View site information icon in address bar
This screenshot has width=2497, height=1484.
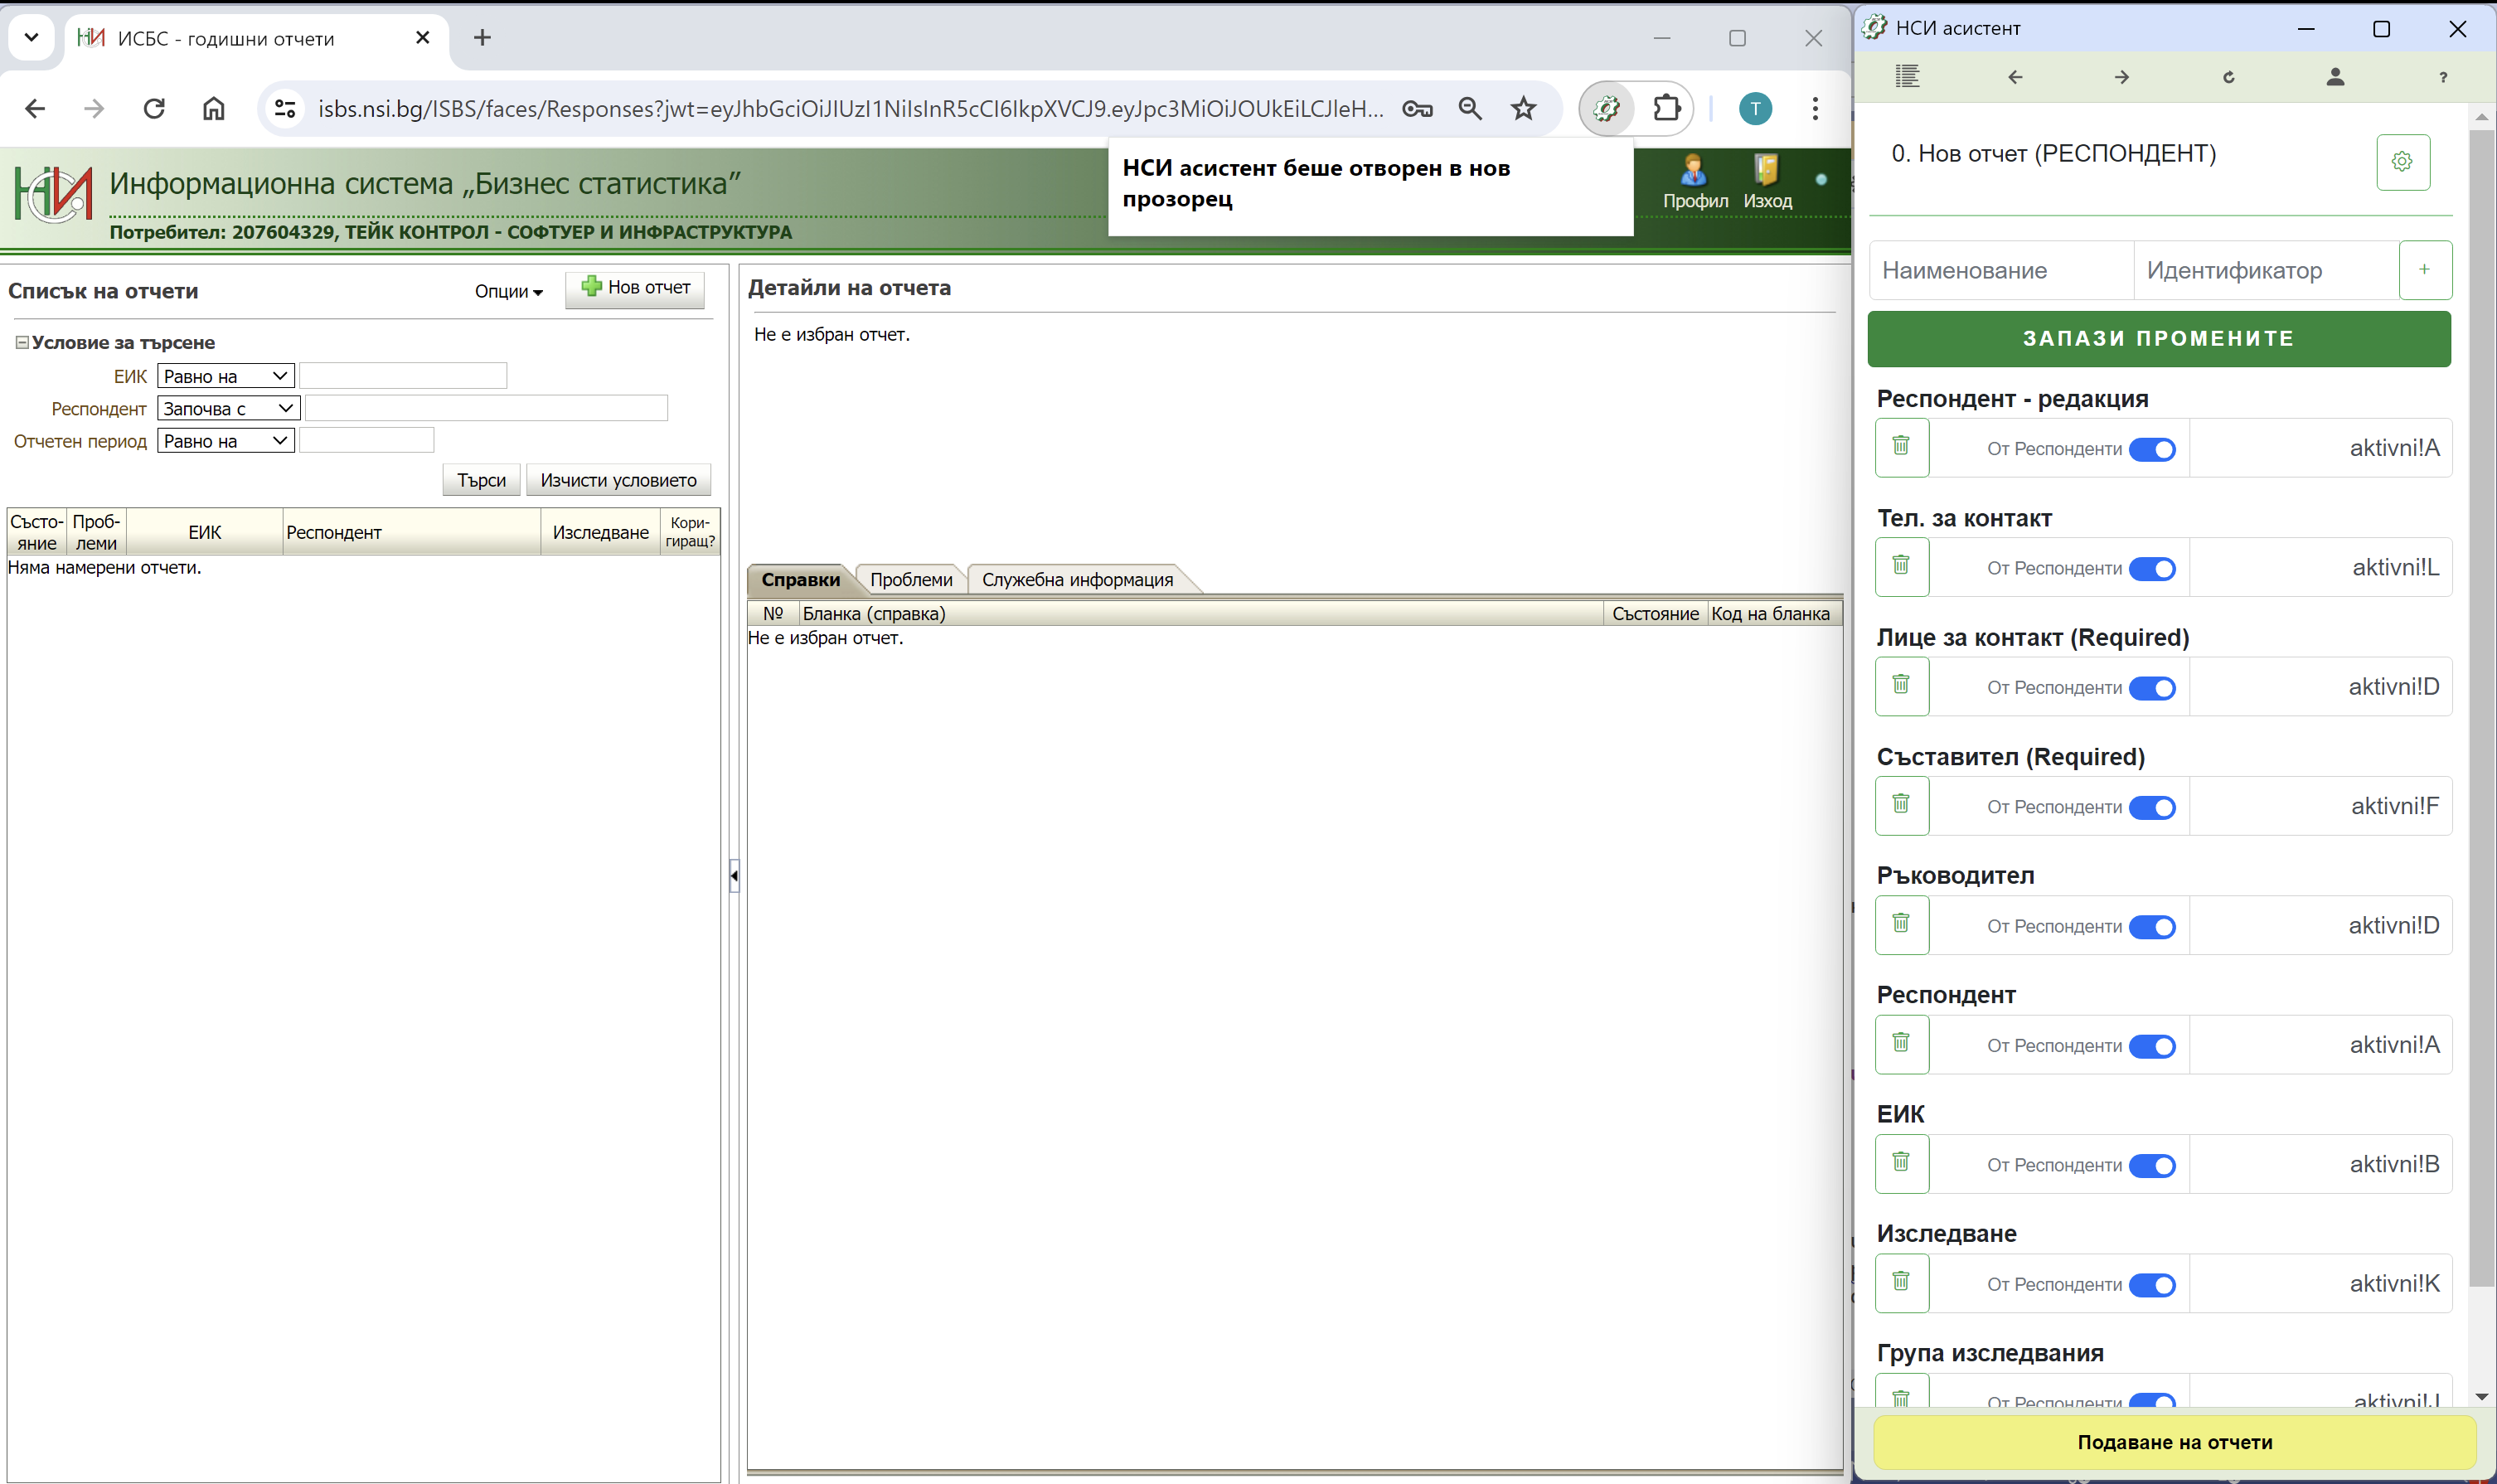(285, 108)
